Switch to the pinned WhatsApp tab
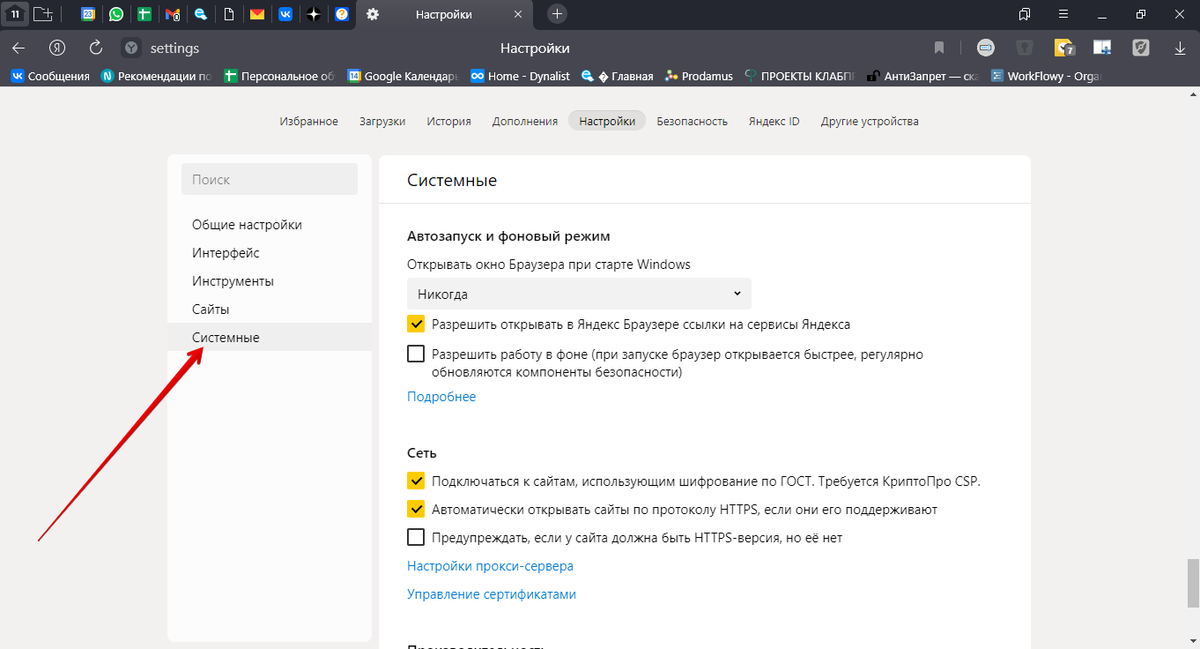Image resolution: width=1200 pixels, height=649 pixels. tap(117, 14)
